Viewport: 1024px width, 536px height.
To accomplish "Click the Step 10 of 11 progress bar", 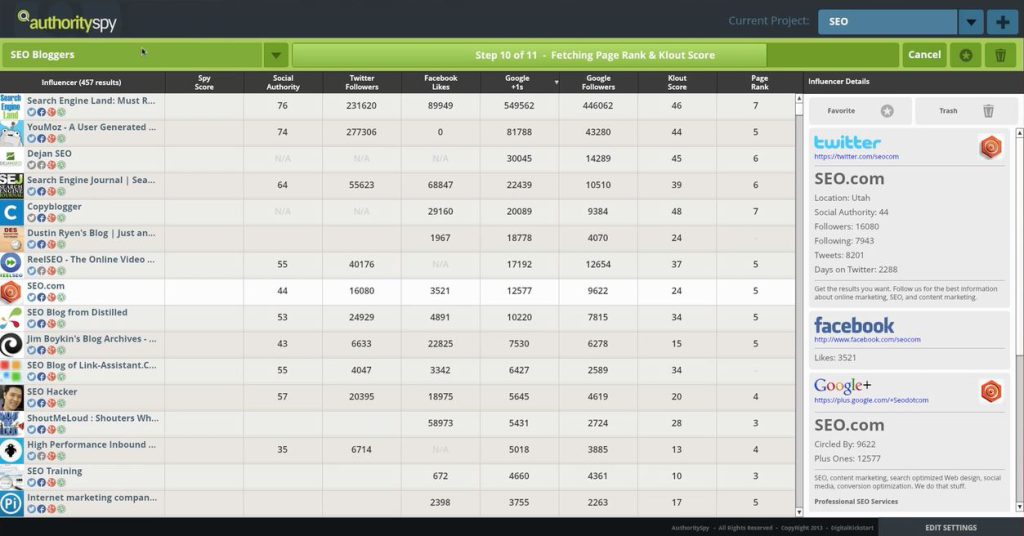I will coord(594,55).
